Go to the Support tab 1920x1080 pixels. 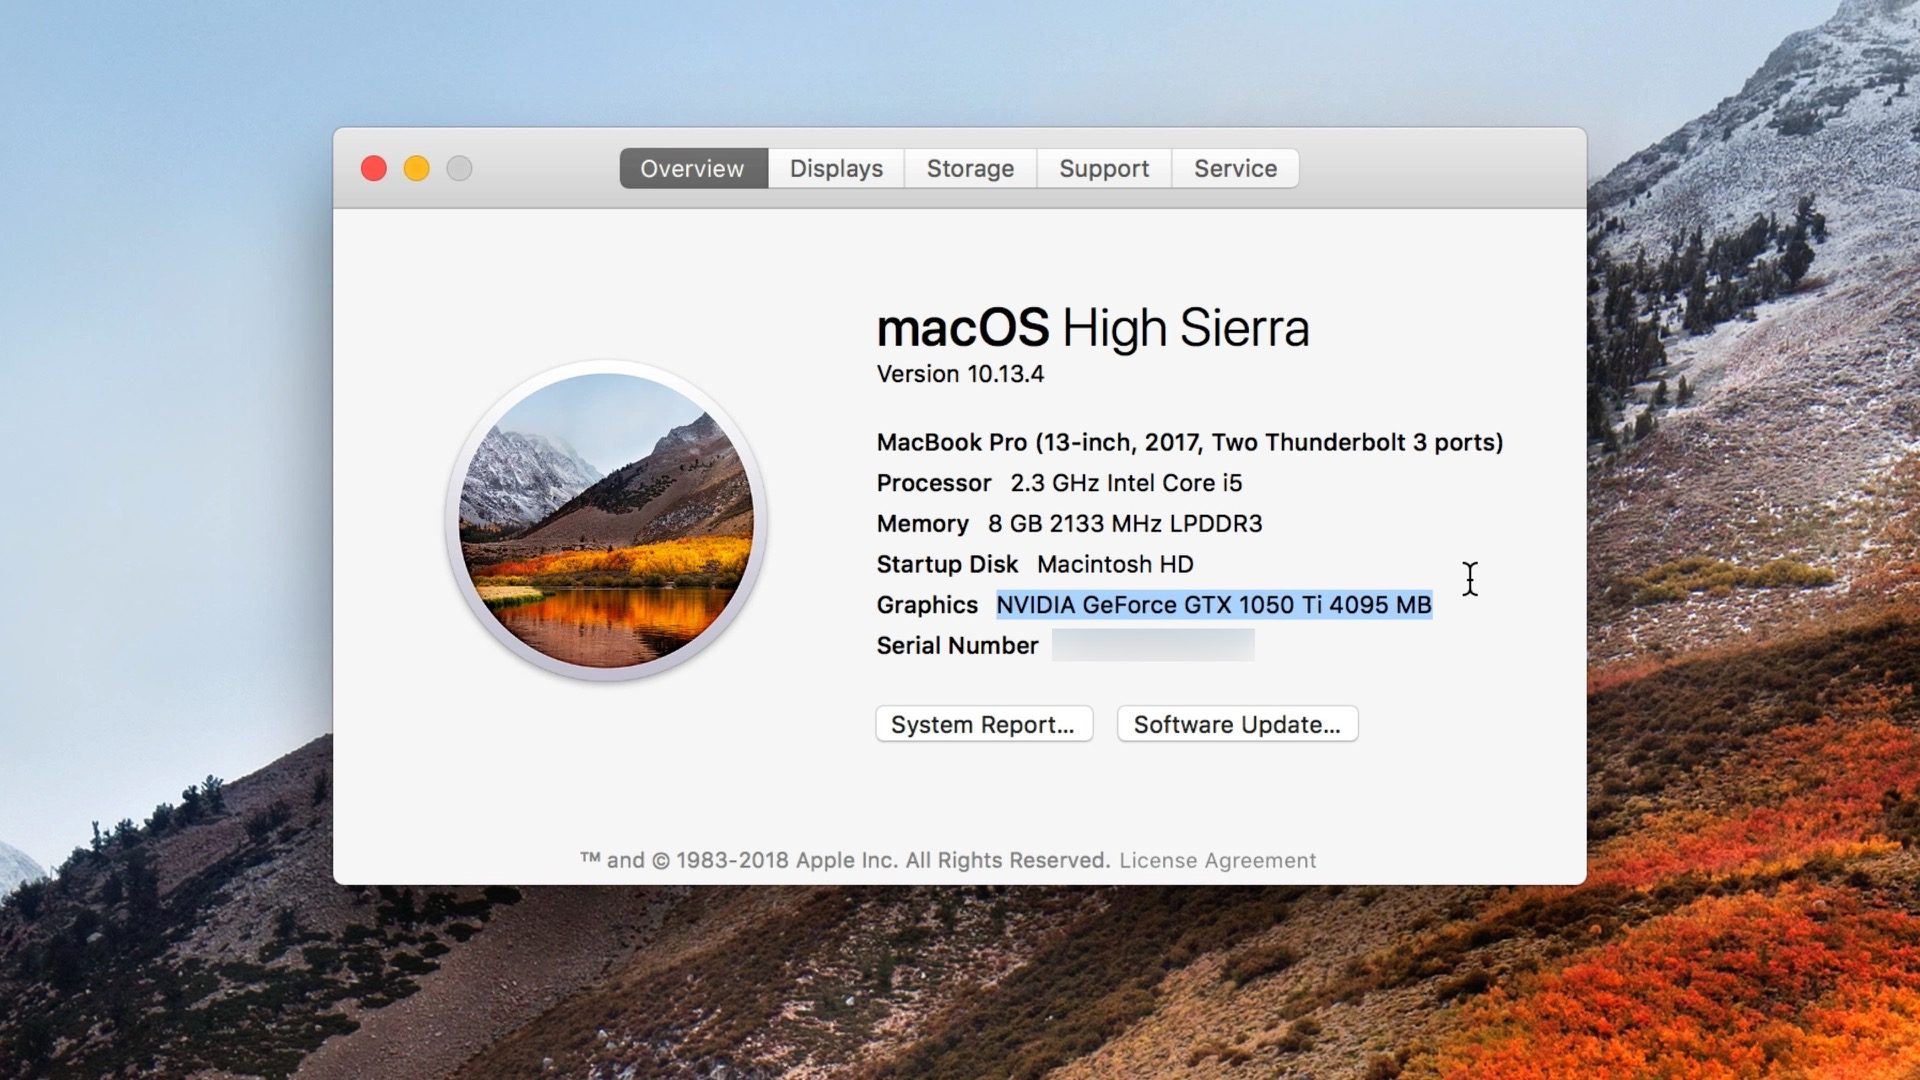(x=1104, y=169)
